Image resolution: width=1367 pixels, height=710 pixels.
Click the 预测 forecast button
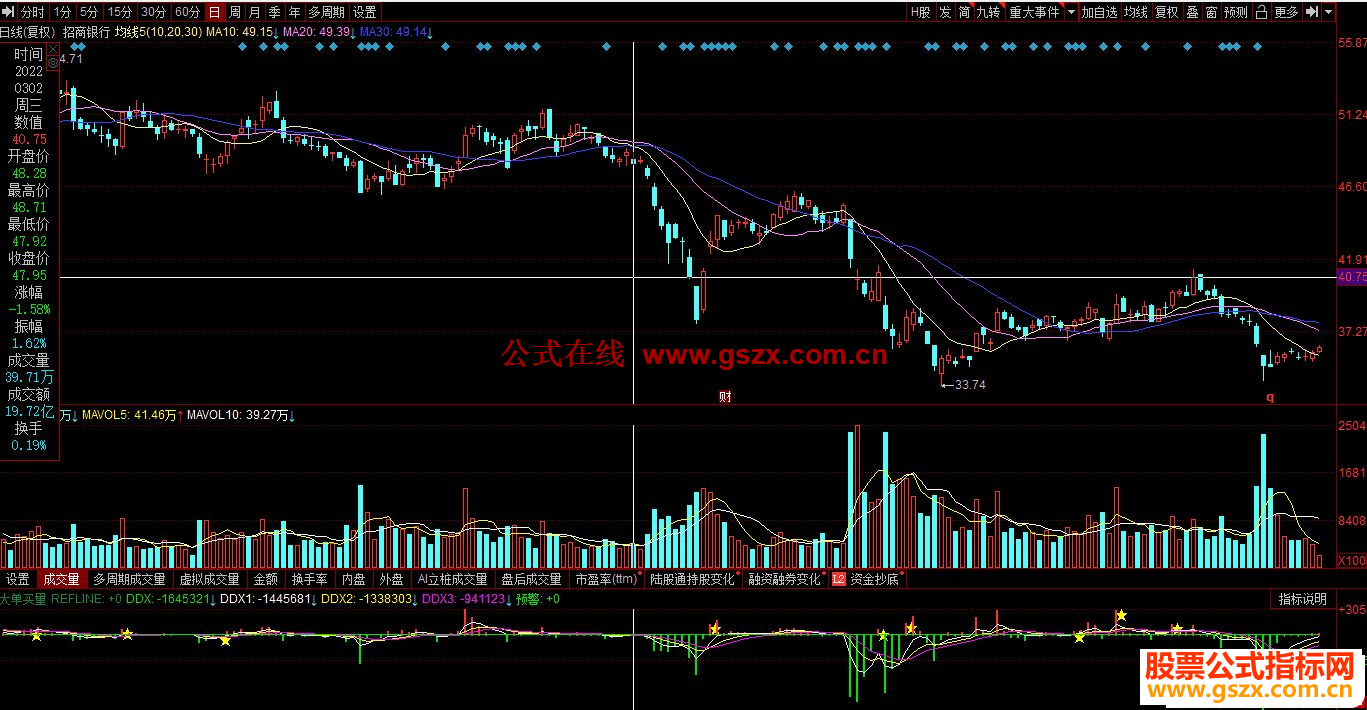coord(1236,12)
